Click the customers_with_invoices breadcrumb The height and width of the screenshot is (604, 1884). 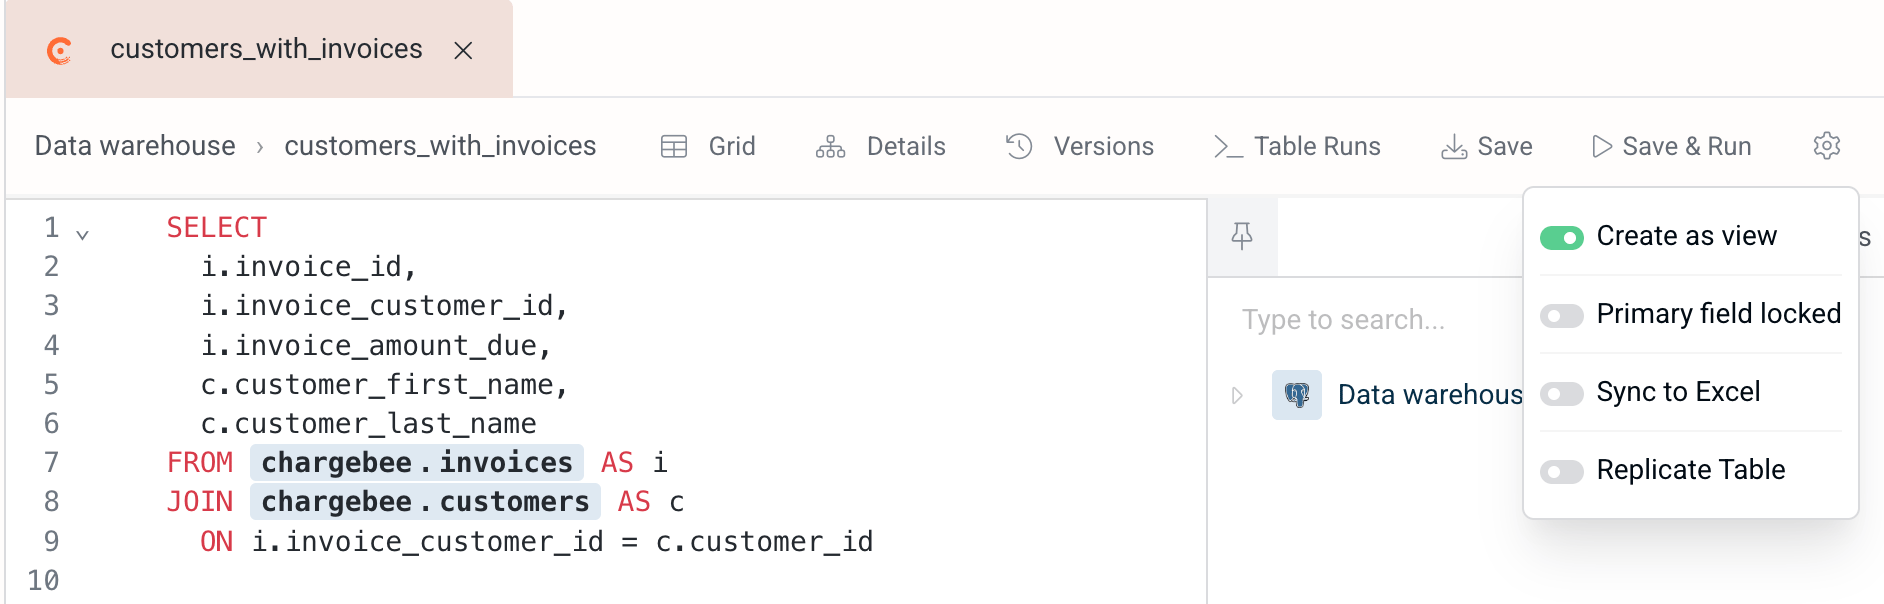tap(440, 146)
